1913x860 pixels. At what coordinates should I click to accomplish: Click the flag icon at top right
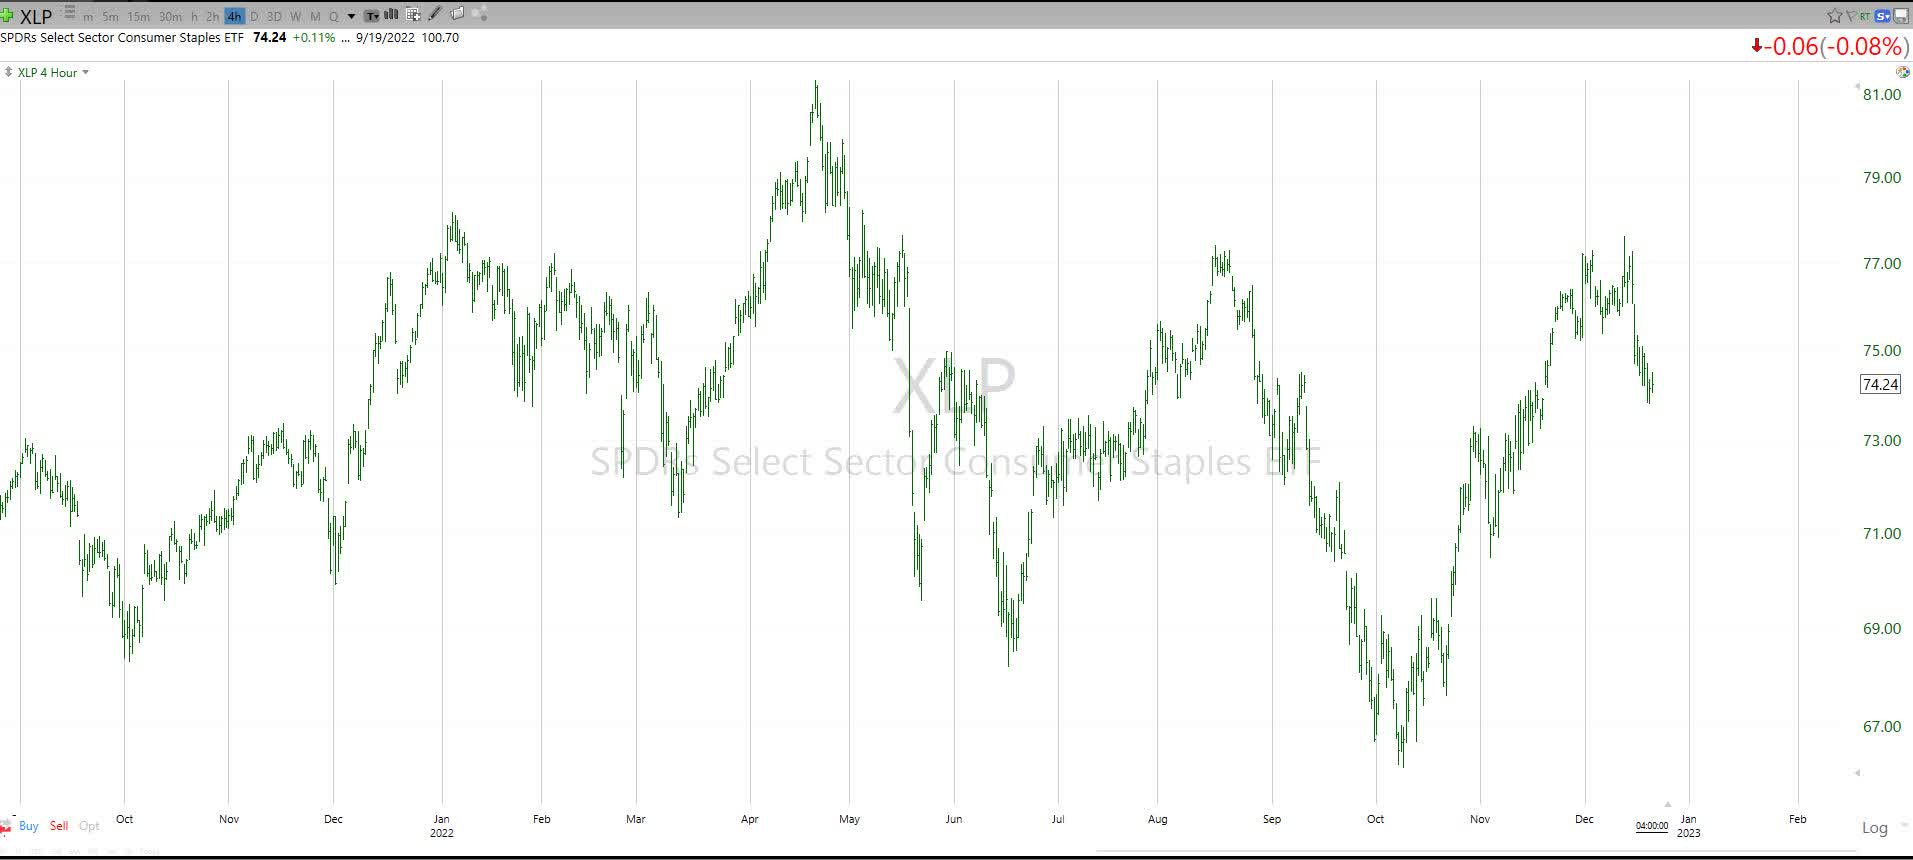(x=1852, y=16)
